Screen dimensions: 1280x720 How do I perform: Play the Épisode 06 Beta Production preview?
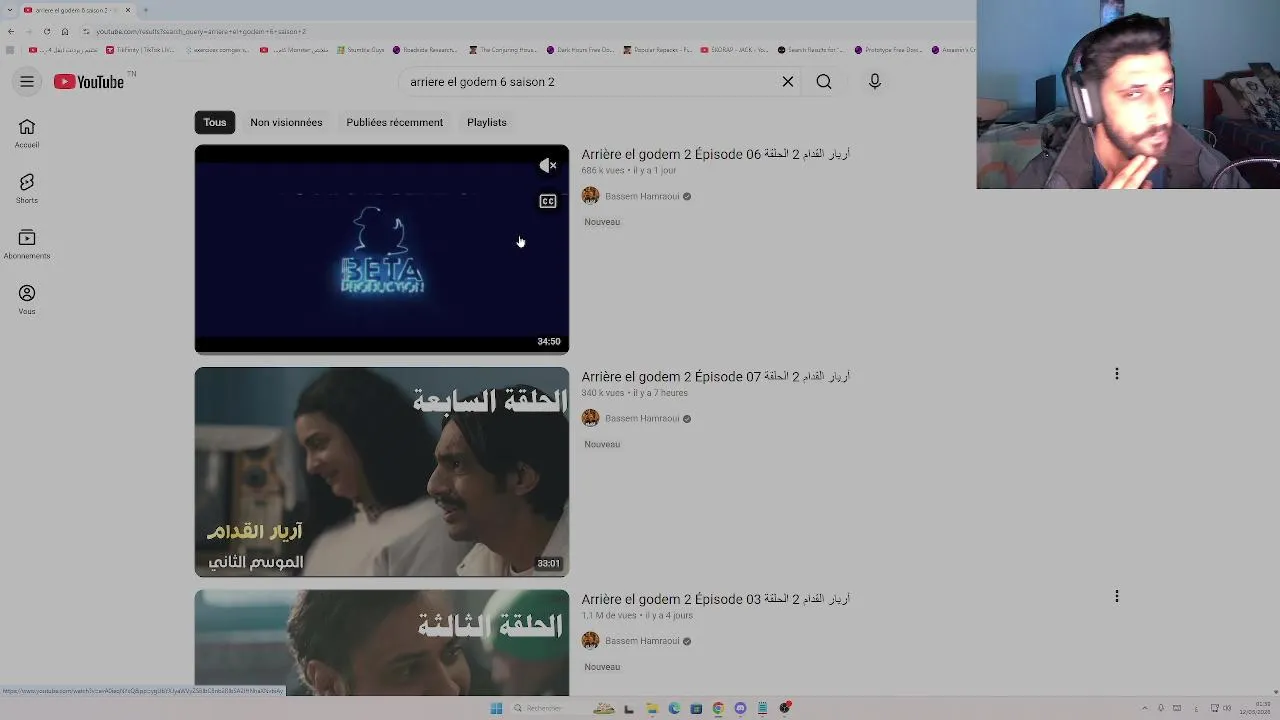pyautogui.click(x=382, y=250)
